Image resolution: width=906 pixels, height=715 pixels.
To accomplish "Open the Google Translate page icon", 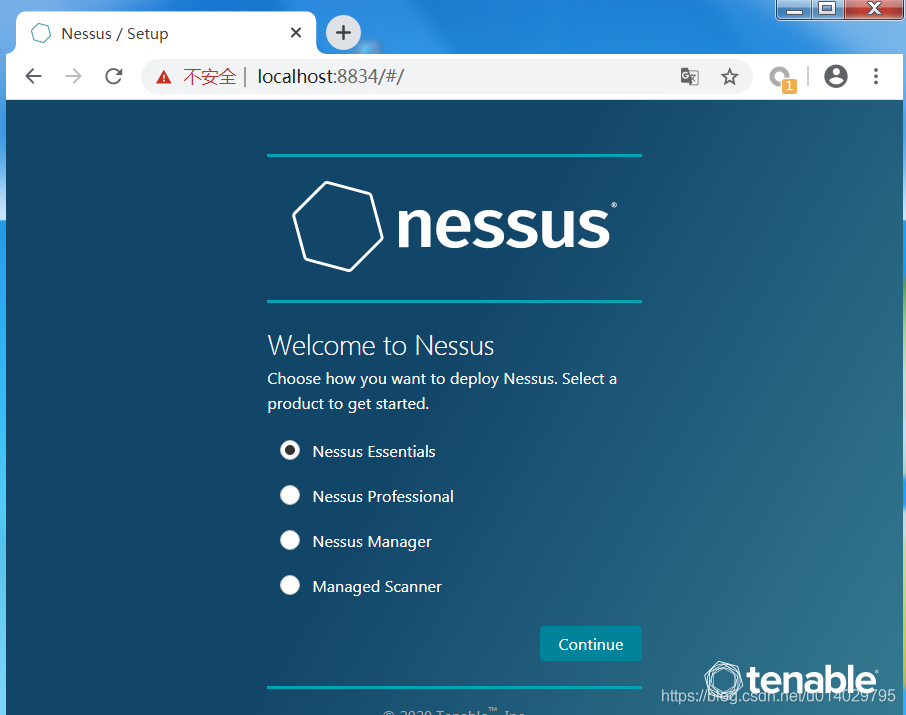I will tap(689, 76).
